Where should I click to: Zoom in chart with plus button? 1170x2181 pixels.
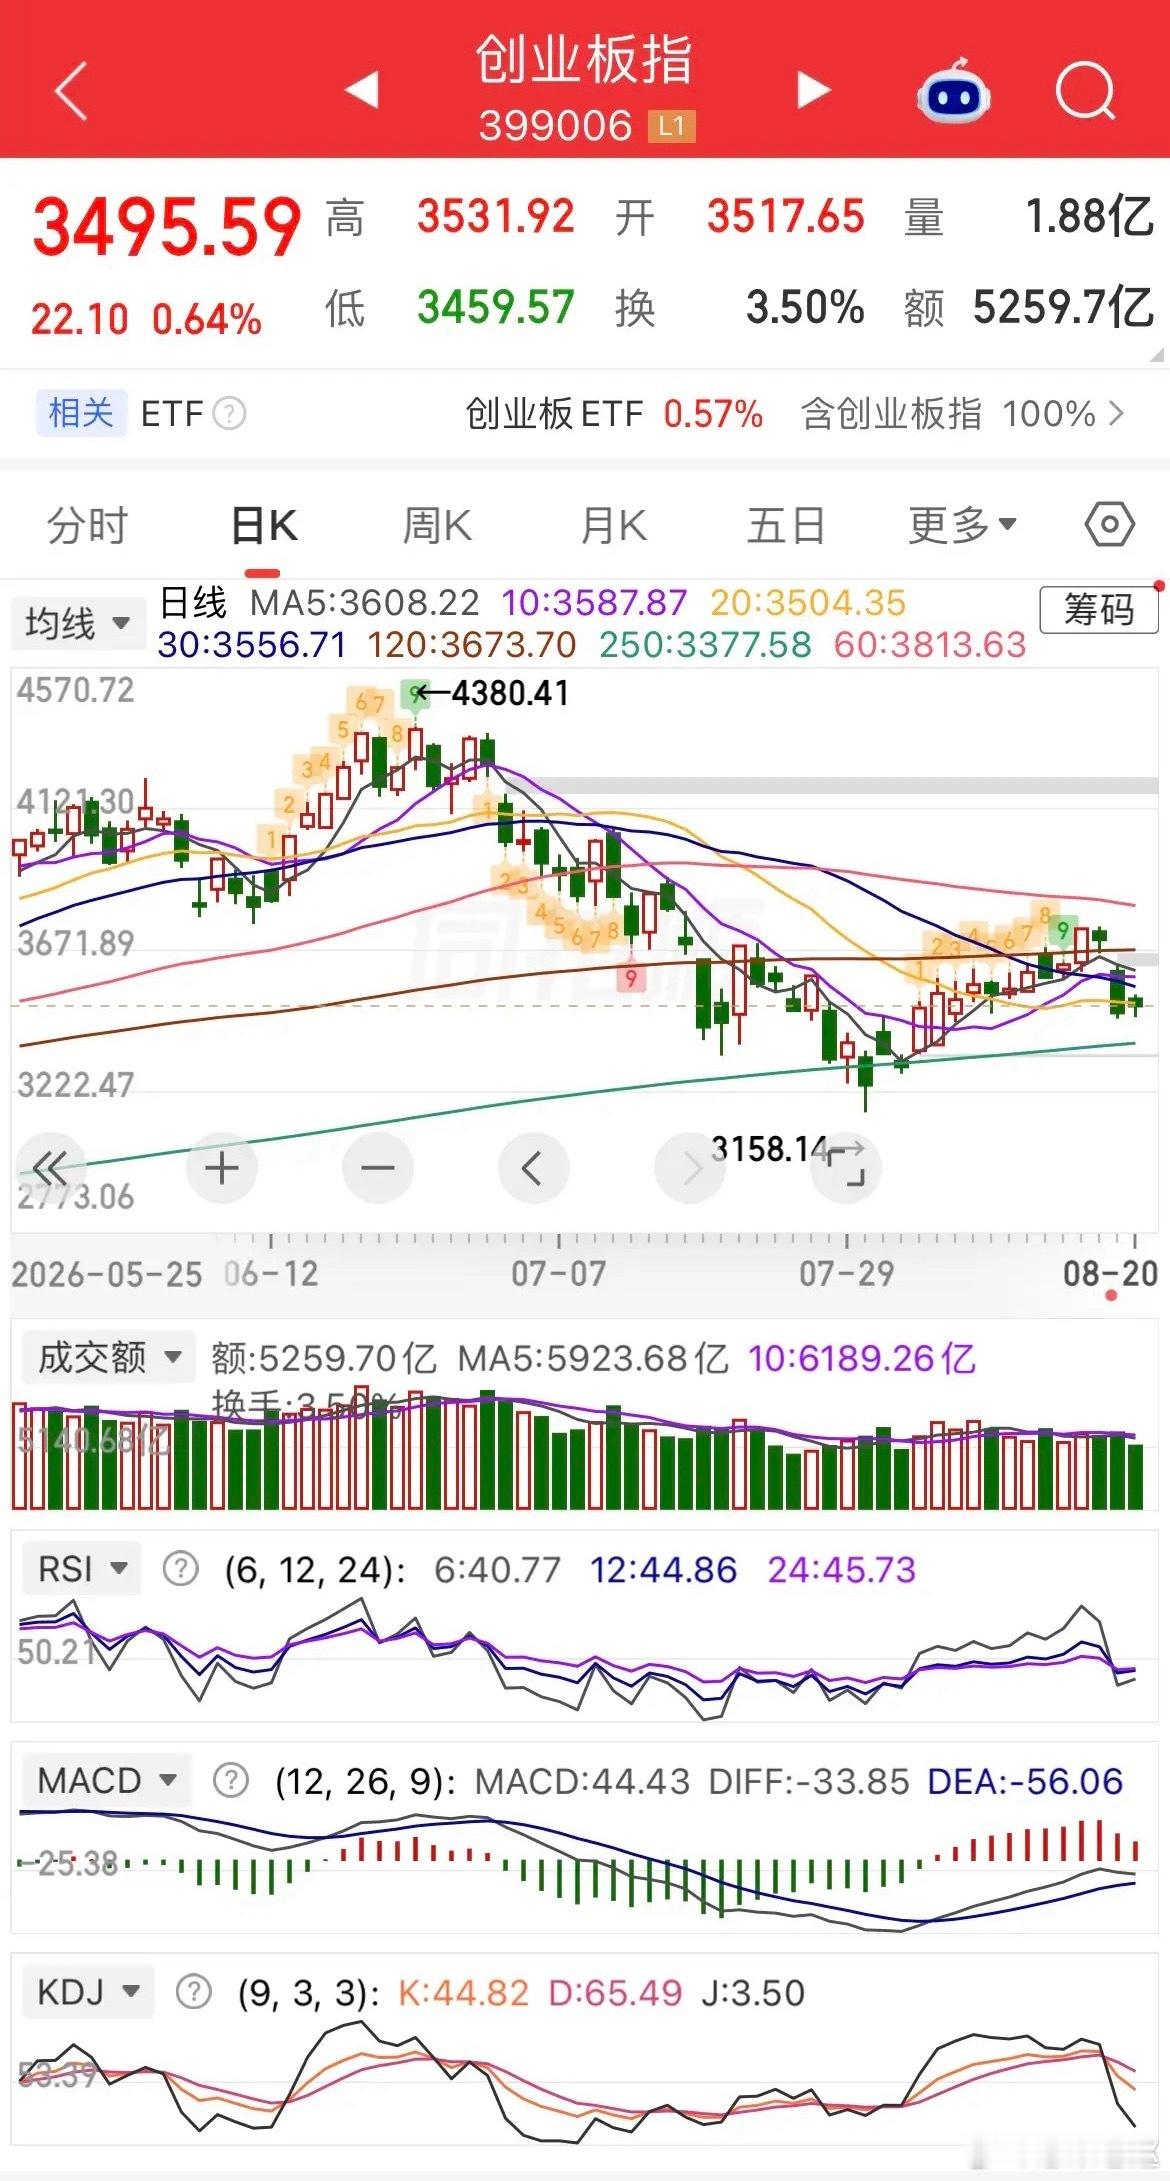[222, 1168]
